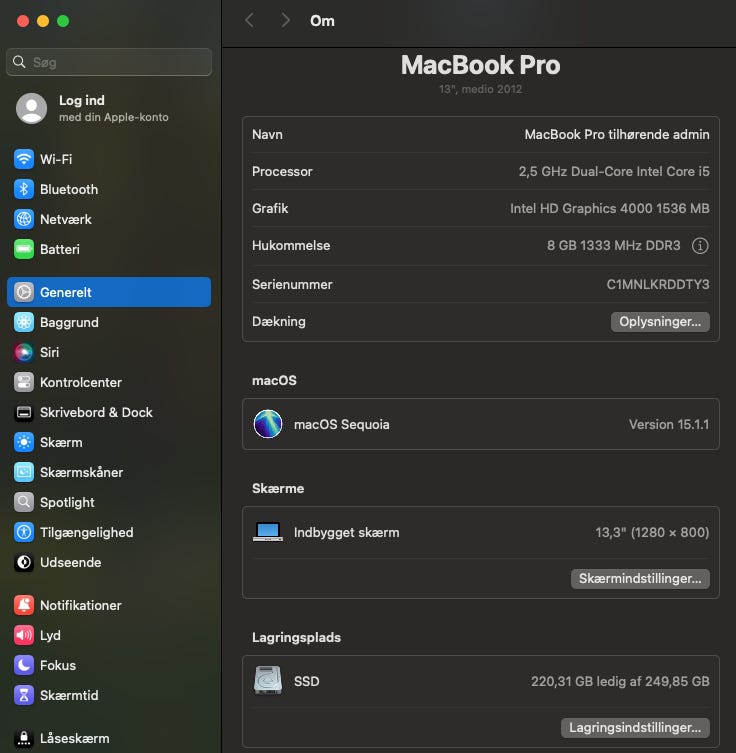736x753 pixels.
Task: Click display size 13,3" (1280 × 800)
Action: click(x=652, y=533)
